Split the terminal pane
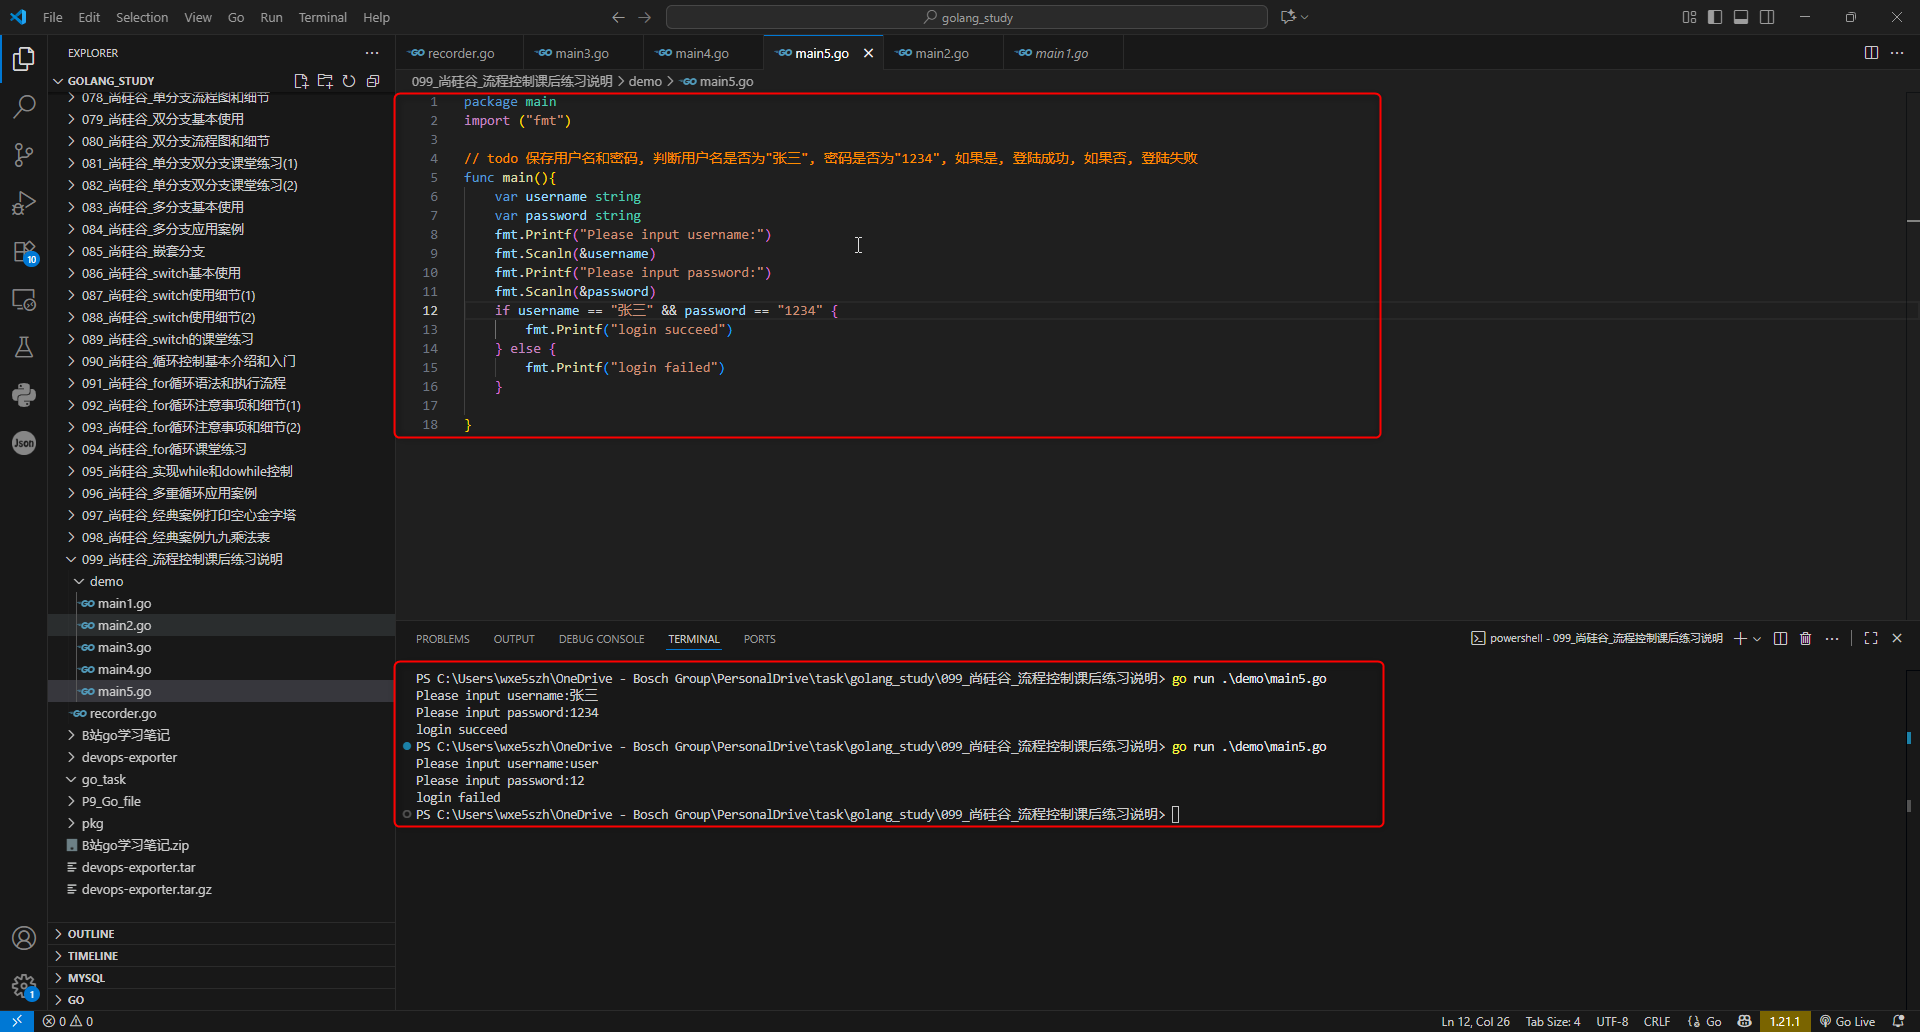Screen dimensions: 1920x1032 [x=1780, y=638]
